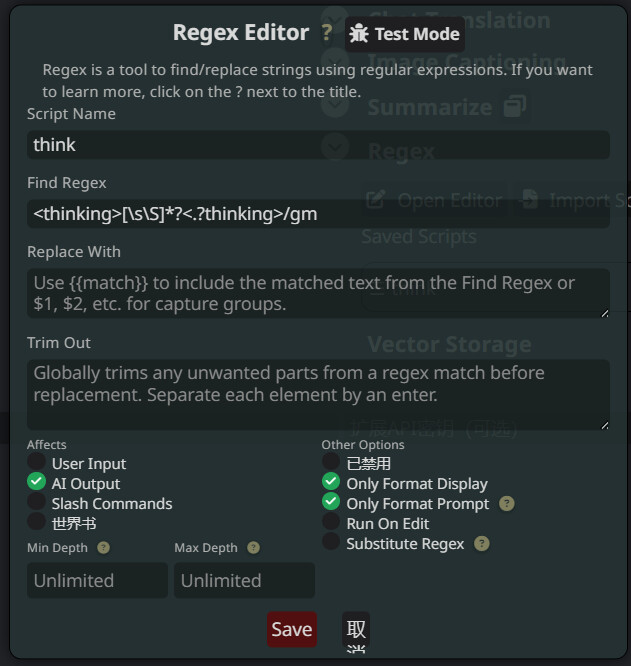Disable Only Format Display
The width and height of the screenshot is (631, 666).
(331, 482)
